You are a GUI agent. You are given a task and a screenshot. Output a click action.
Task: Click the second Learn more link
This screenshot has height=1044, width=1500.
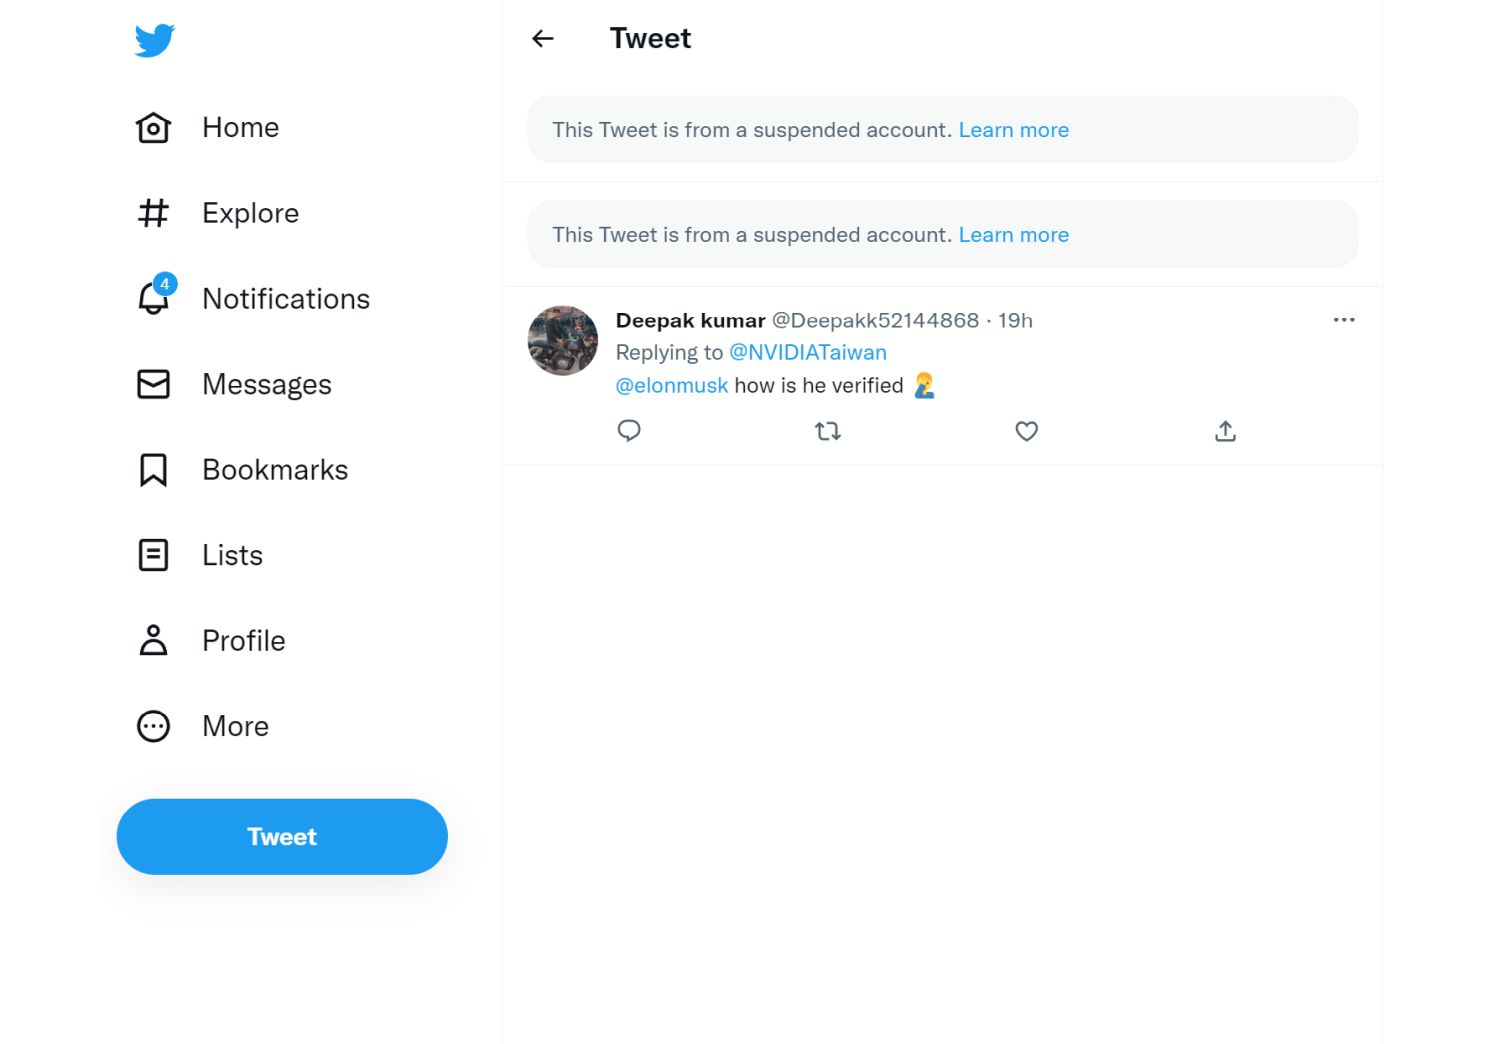[1013, 235]
